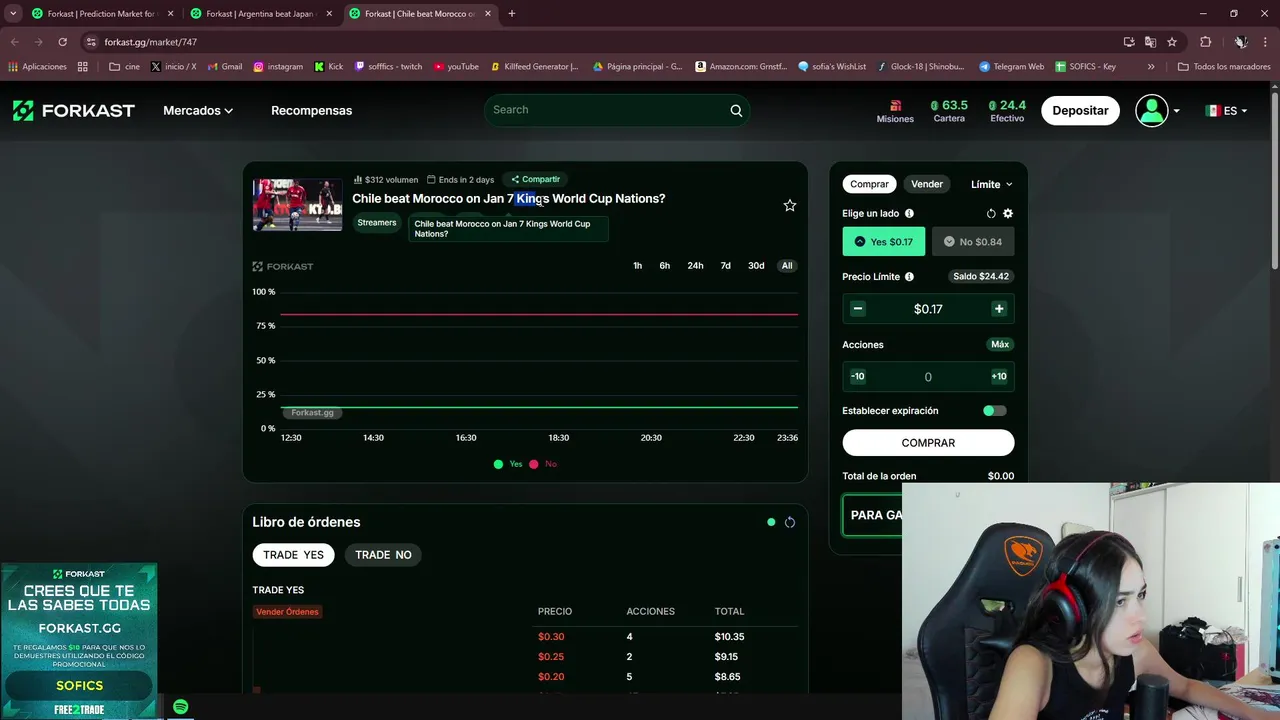Favorite the market with the star icon
1280x720 pixels.
point(789,205)
